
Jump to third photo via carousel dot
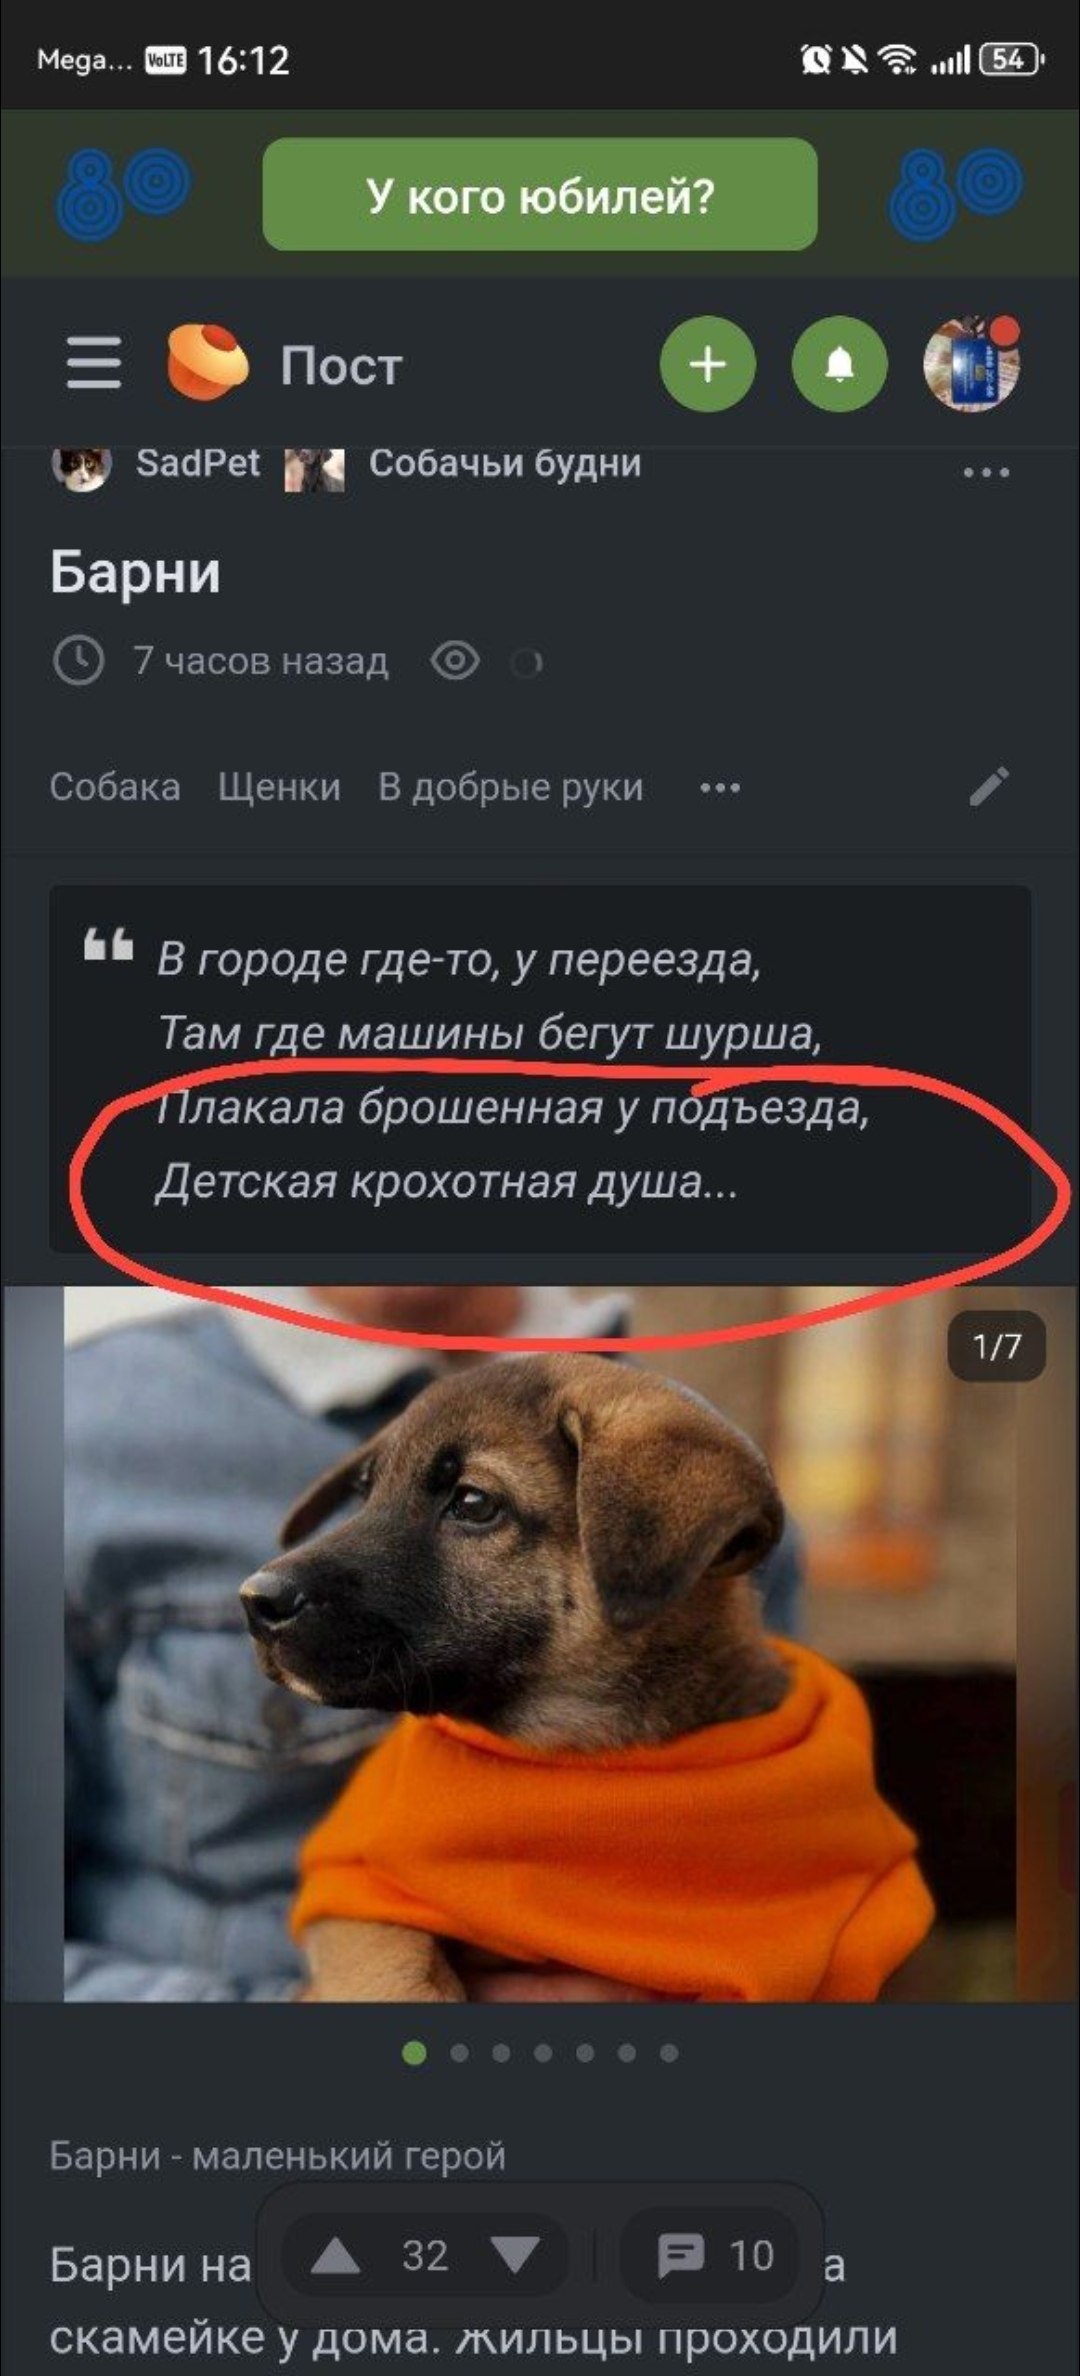coord(501,2053)
